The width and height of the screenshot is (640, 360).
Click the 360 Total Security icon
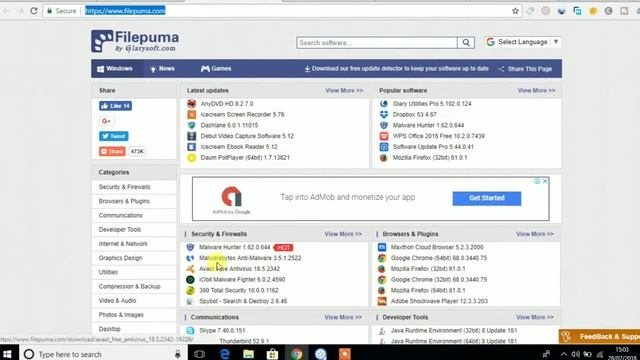click(190, 290)
